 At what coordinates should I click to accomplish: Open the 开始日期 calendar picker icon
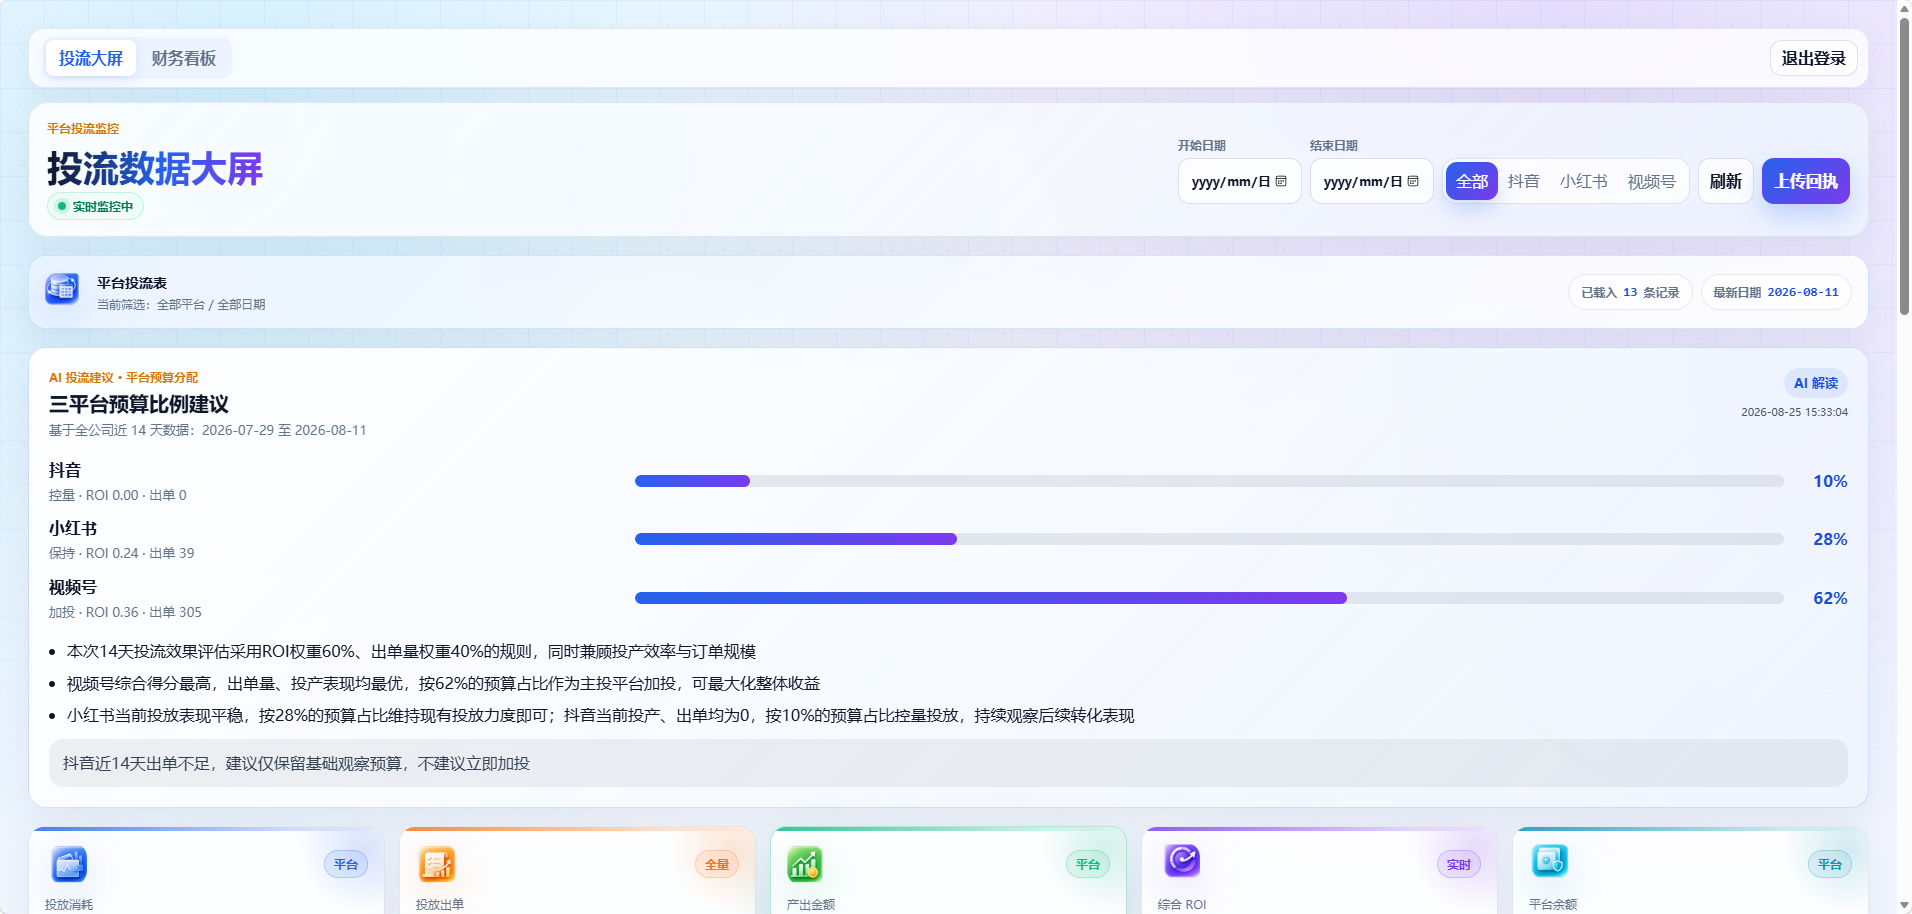1281,181
